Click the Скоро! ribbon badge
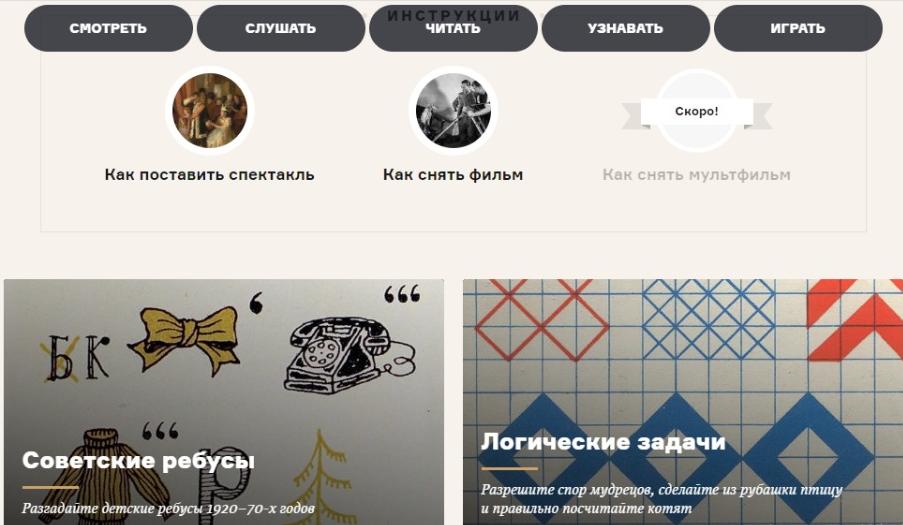 pos(697,112)
